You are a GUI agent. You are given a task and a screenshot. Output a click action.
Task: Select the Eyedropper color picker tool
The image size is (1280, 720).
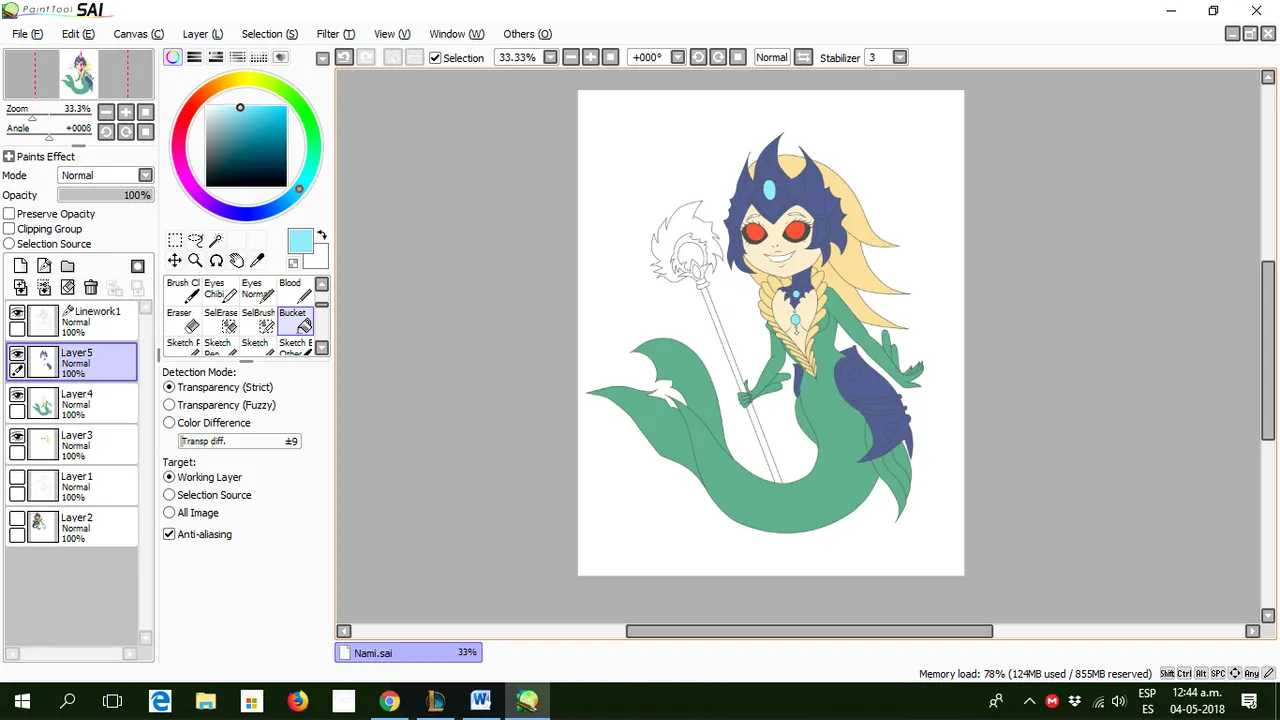pyautogui.click(x=257, y=261)
